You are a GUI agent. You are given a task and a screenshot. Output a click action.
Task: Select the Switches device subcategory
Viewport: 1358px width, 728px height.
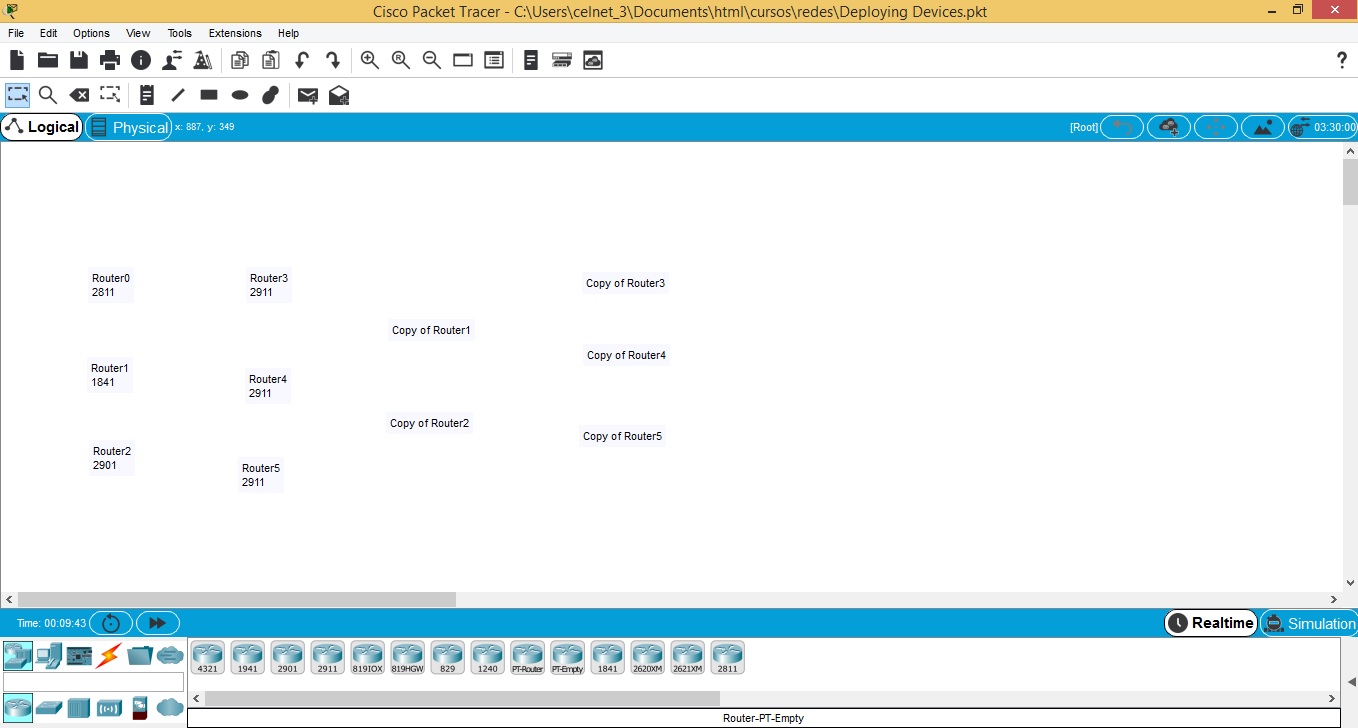click(49, 707)
